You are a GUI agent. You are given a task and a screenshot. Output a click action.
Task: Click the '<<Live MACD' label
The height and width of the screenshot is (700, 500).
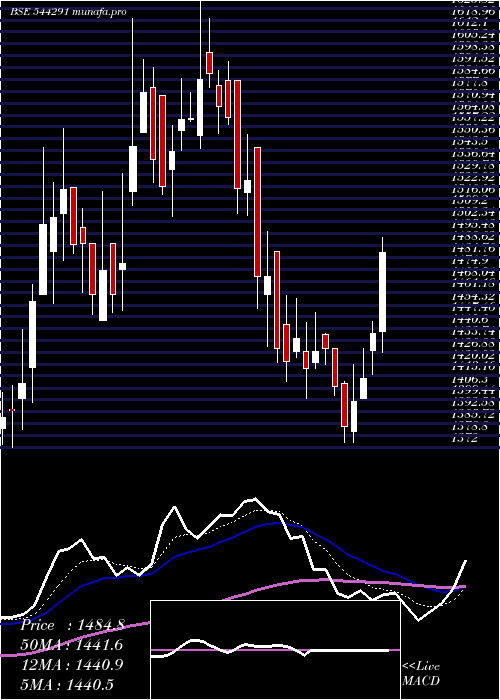click(421, 674)
